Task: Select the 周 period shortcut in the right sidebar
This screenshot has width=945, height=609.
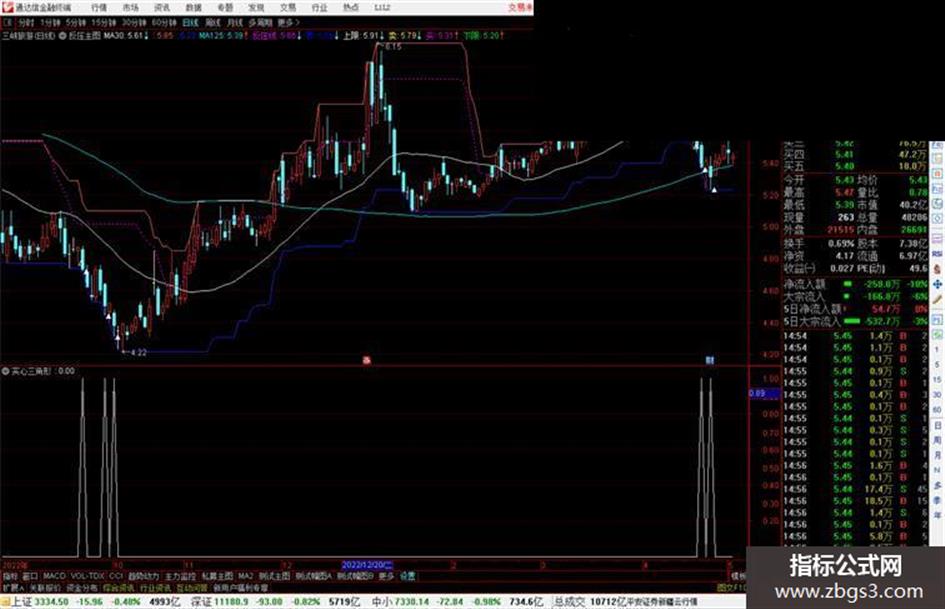Action: (937, 440)
